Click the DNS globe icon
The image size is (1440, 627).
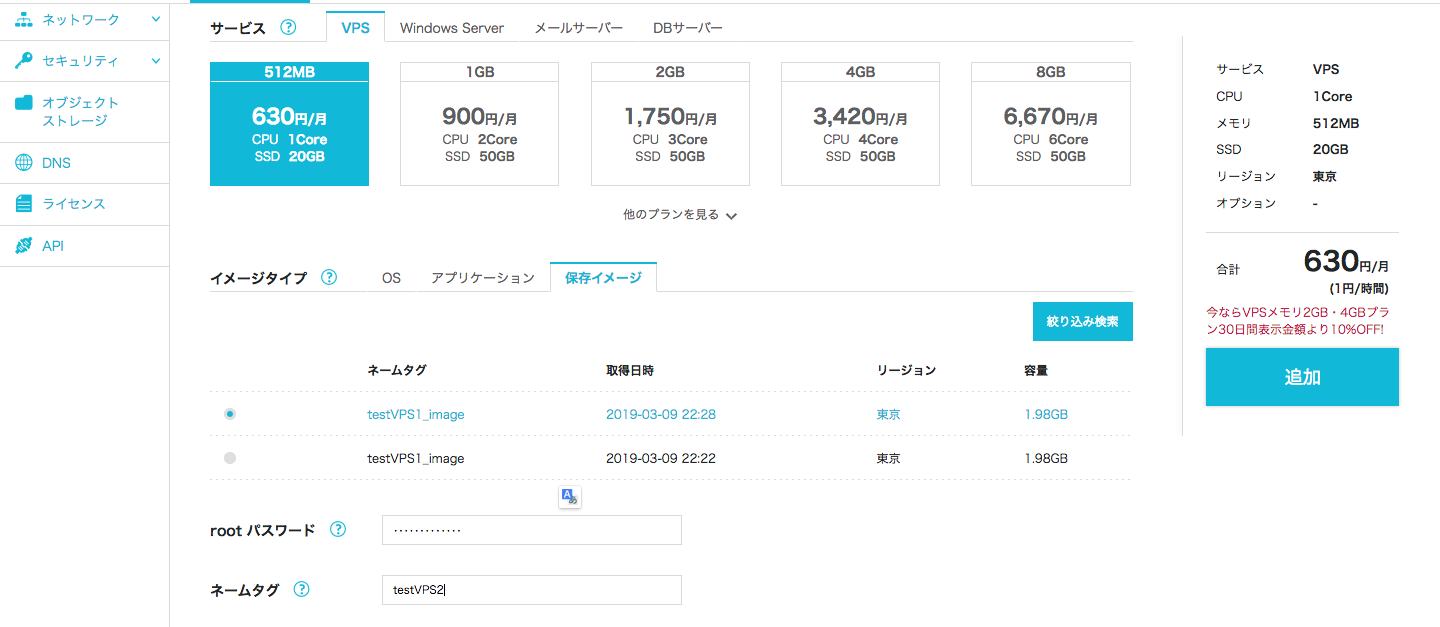(24, 163)
